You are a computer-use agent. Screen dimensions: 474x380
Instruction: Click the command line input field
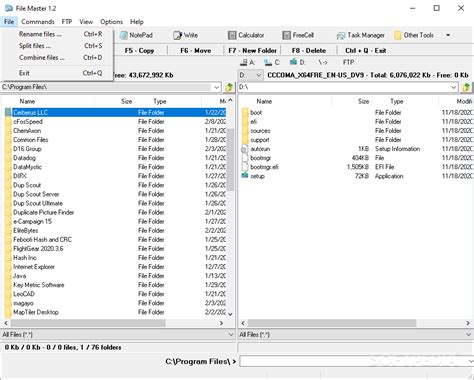[356, 361]
